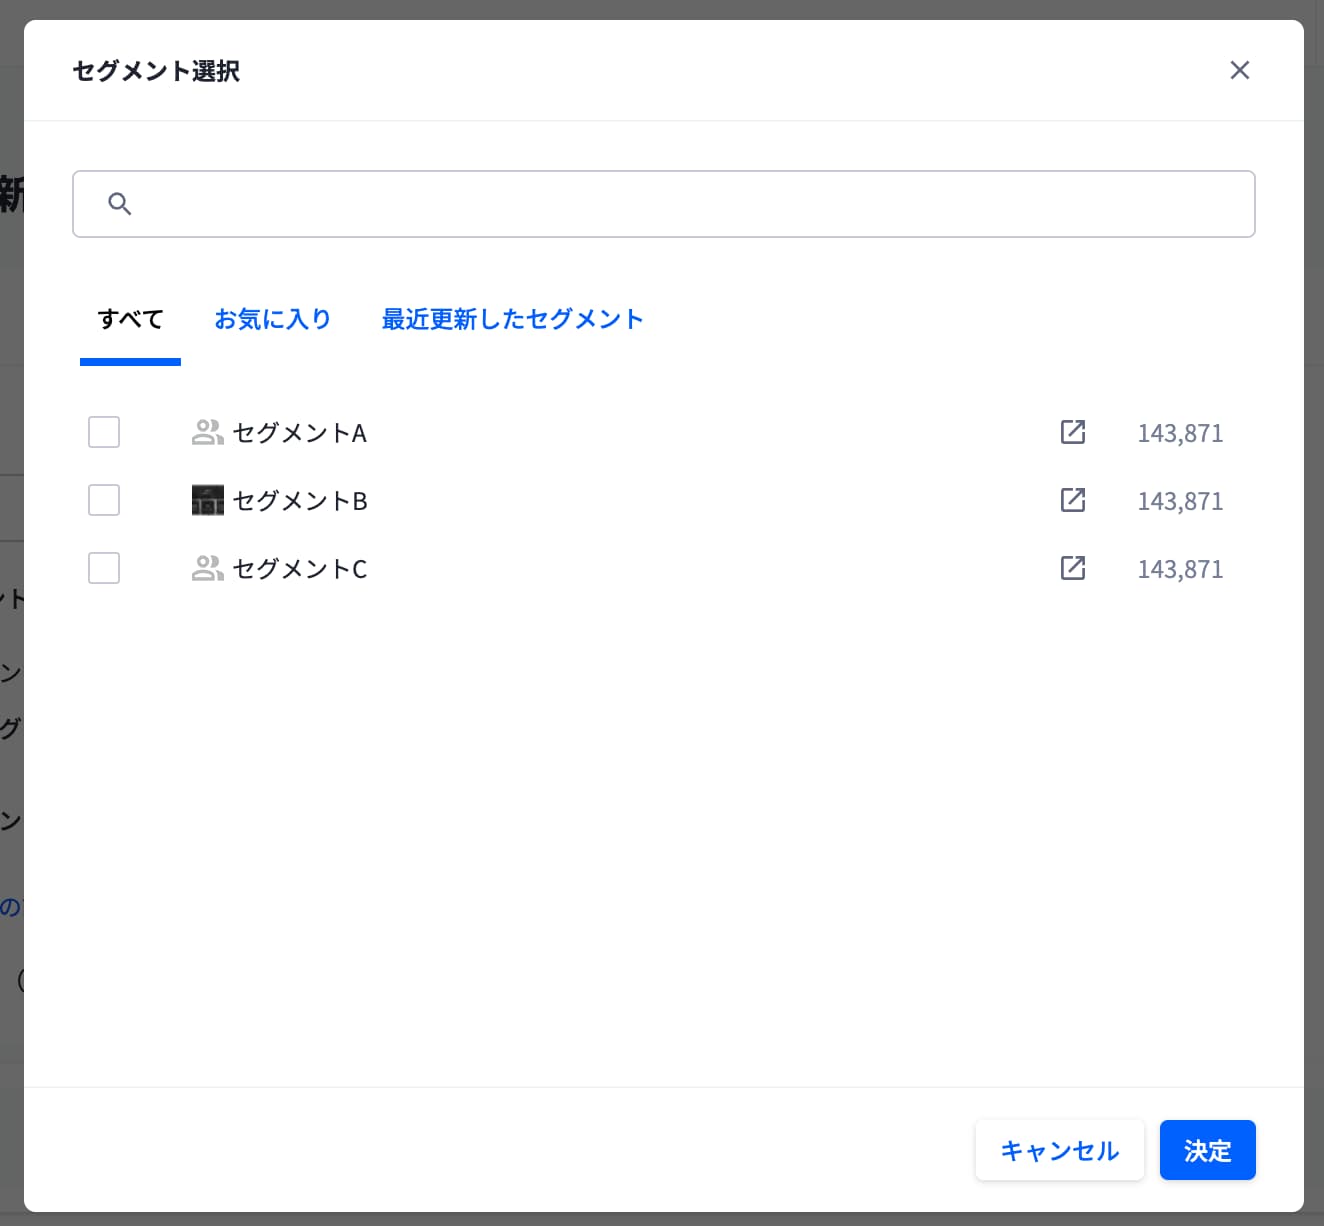Click the magnifier search icon
The image size is (1324, 1226).
click(x=119, y=204)
